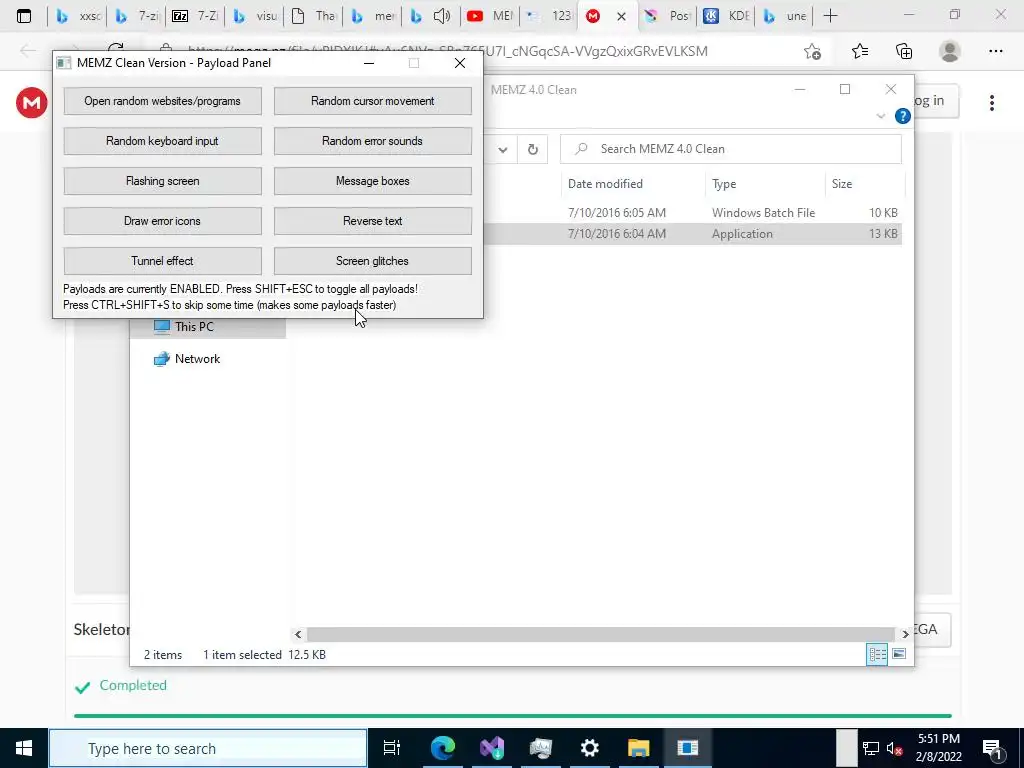Enable Random error sounds payload

(x=372, y=141)
